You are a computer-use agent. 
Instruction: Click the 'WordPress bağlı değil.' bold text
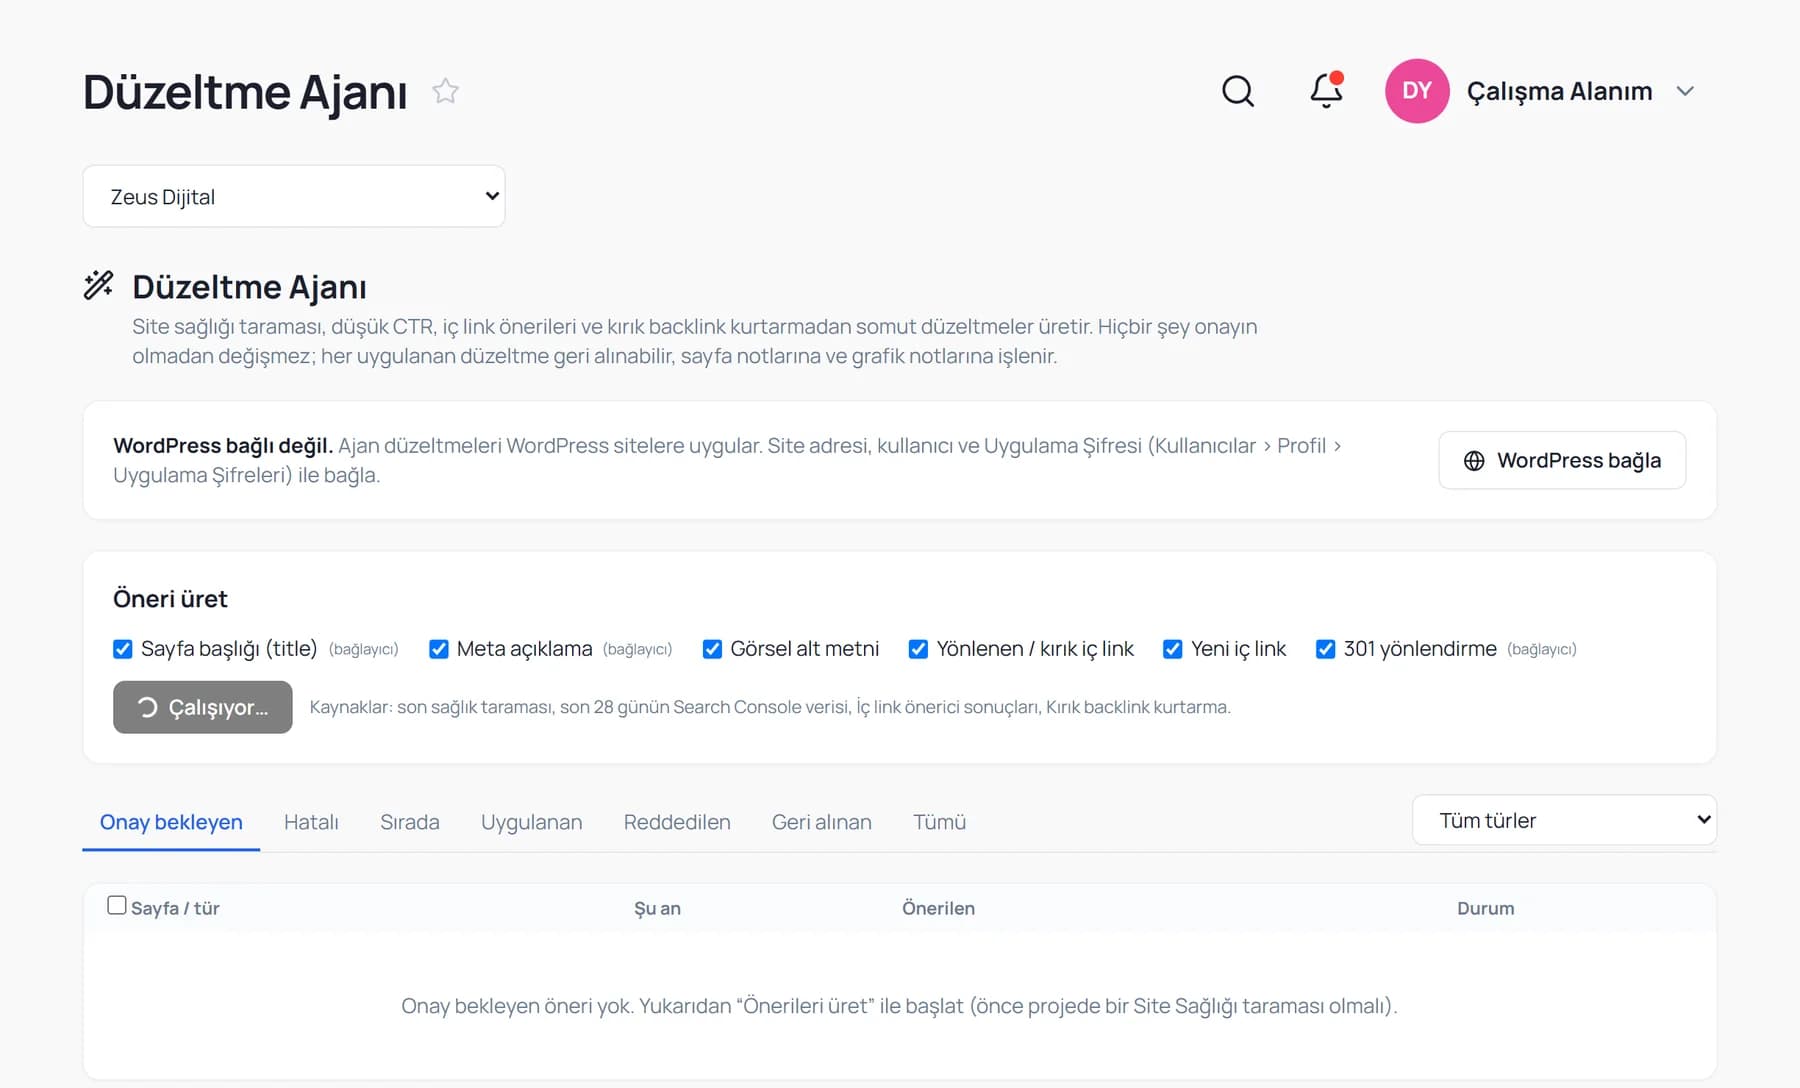pos(223,445)
